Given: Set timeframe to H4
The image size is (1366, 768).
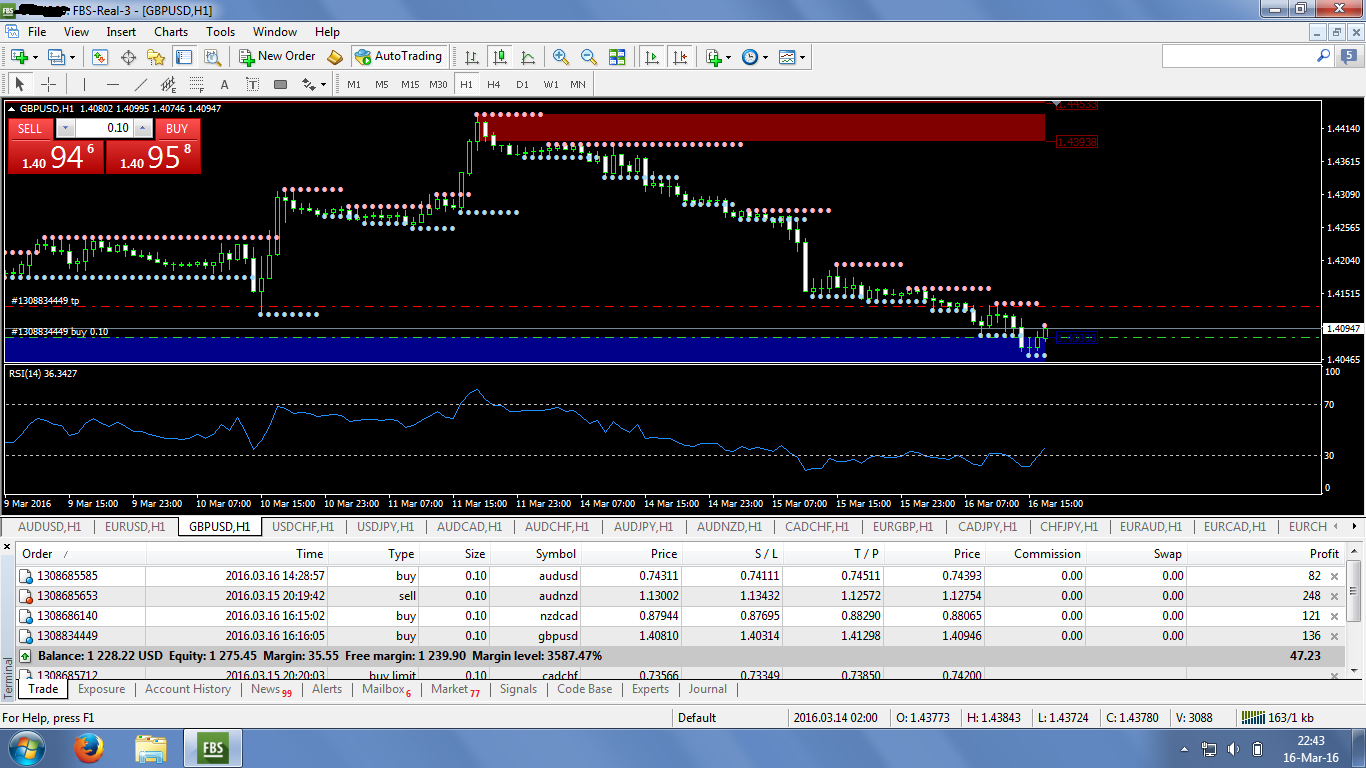Looking at the screenshot, I should point(493,84).
